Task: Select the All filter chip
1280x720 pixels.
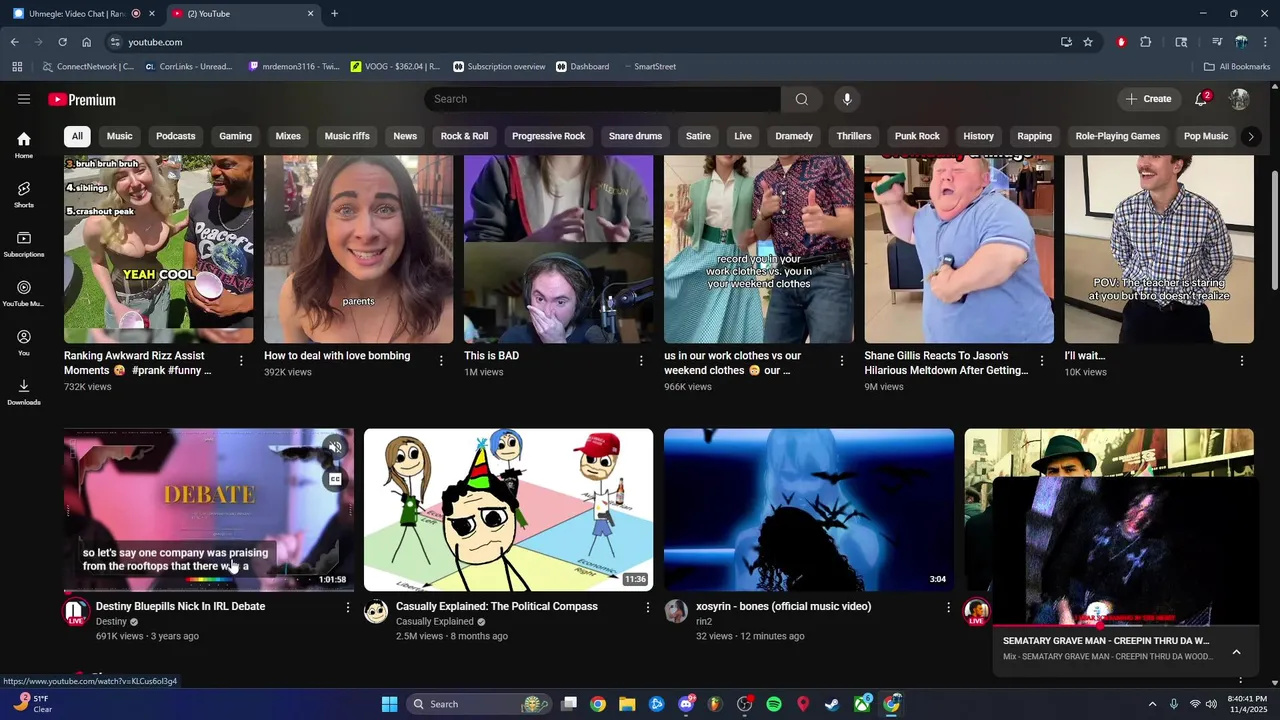Action: click(77, 136)
